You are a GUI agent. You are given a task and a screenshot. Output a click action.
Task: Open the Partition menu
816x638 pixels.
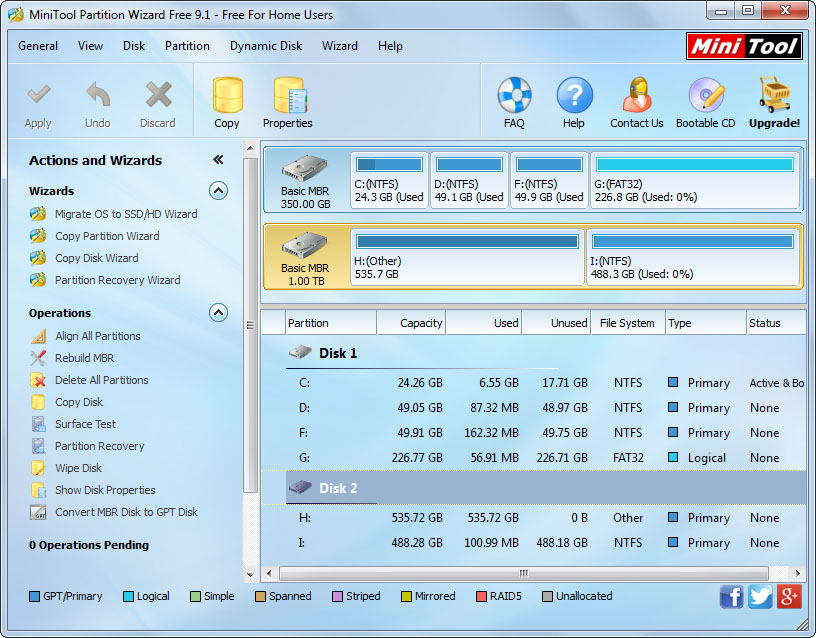(x=187, y=46)
